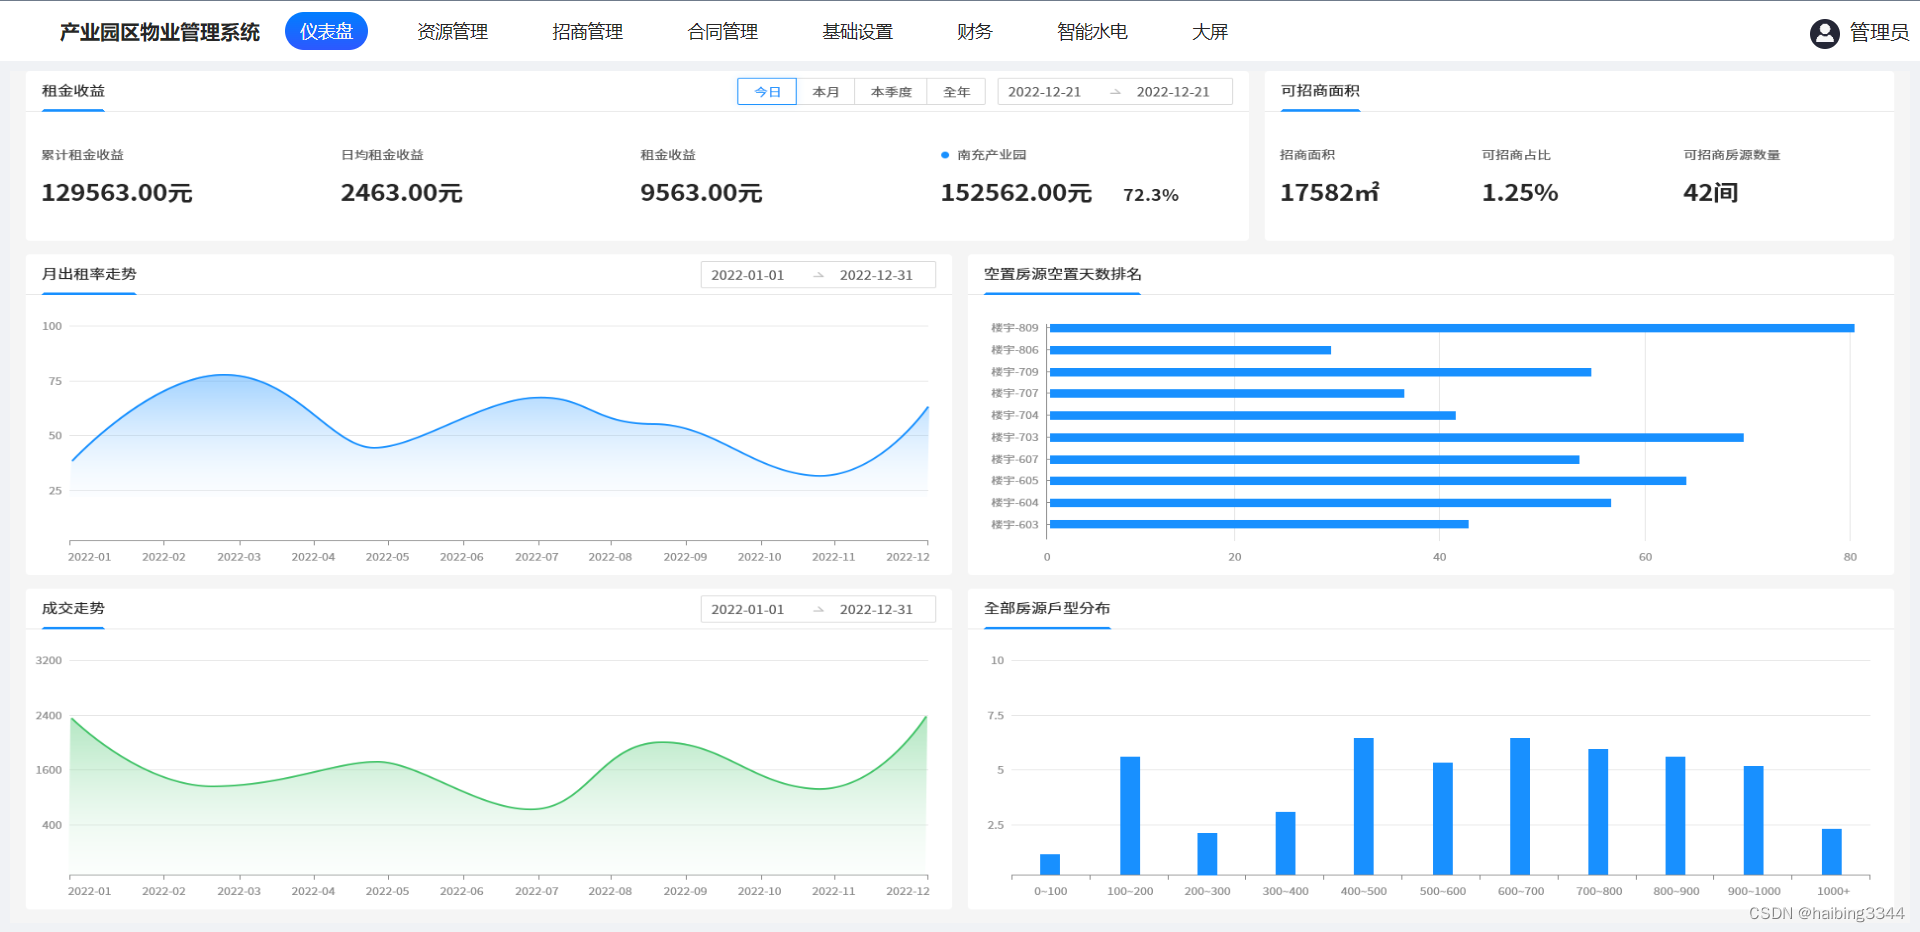Image resolution: width=1920 pixels, height=932 pixels.
Task: Select the 本月 range filter
Action: [x=826, y=92]
